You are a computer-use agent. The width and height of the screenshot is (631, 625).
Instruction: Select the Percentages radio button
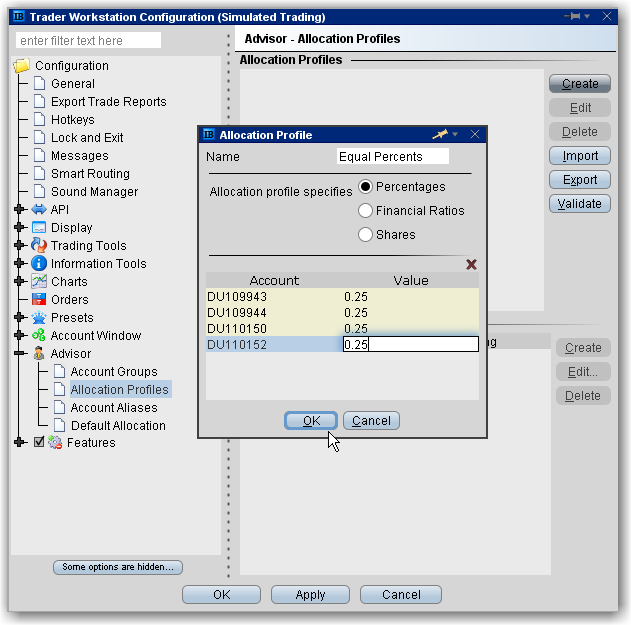(366, 187)
